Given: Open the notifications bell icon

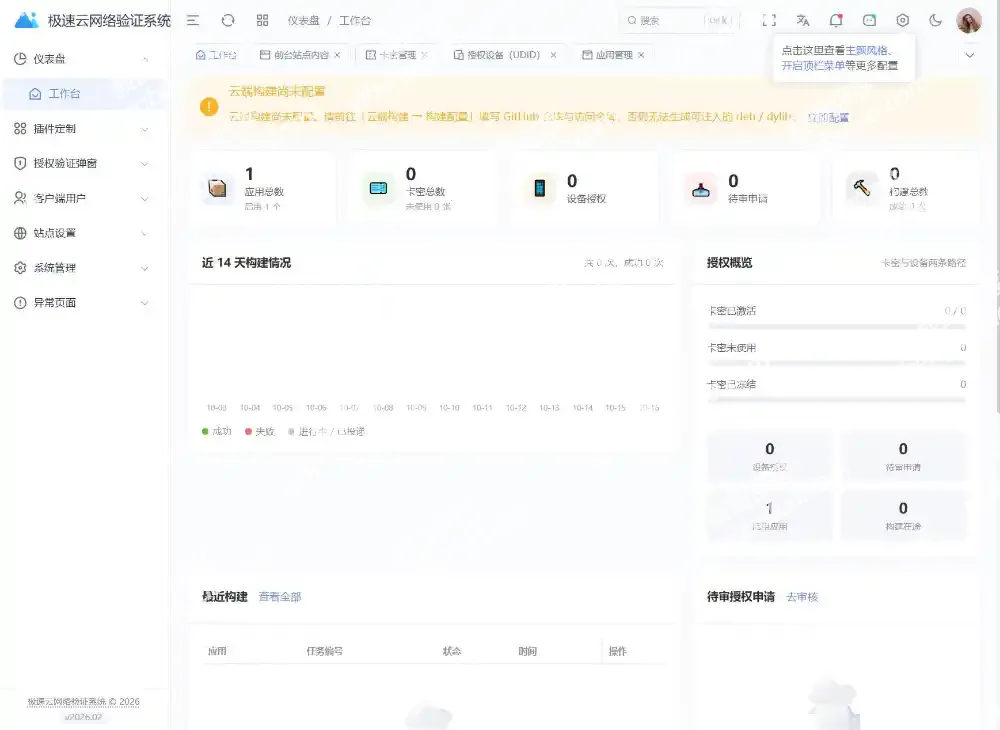Looking at the screenshot, I should click(x=836, y=20).
